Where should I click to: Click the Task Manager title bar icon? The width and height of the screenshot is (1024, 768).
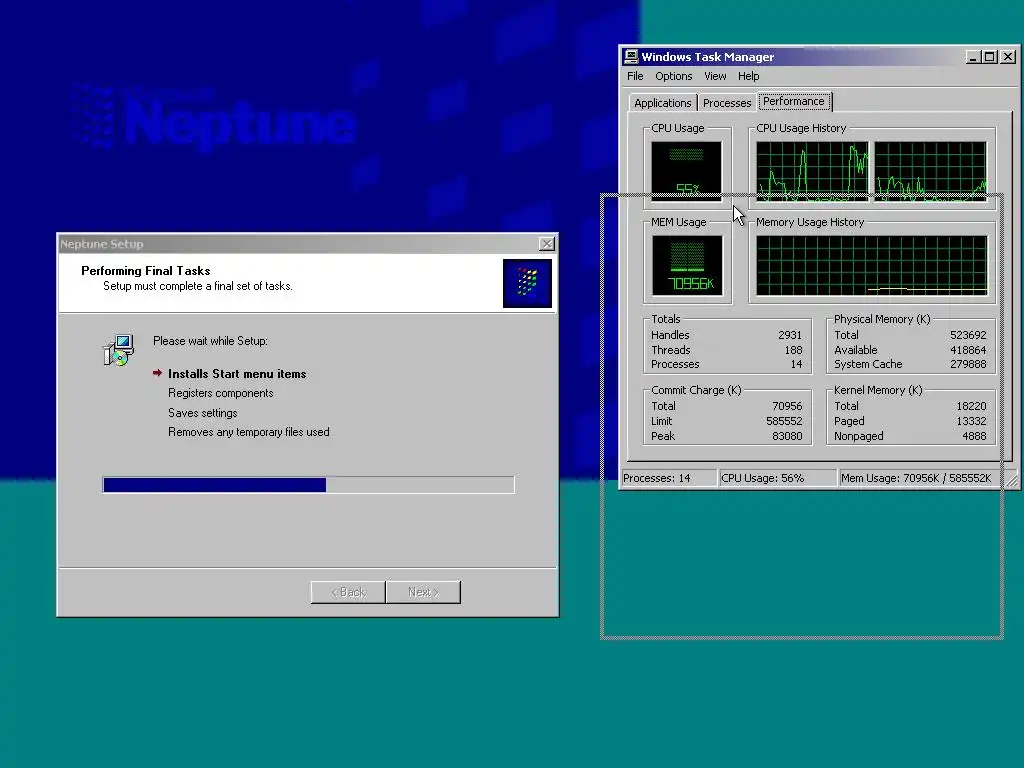tap(631, 57)
